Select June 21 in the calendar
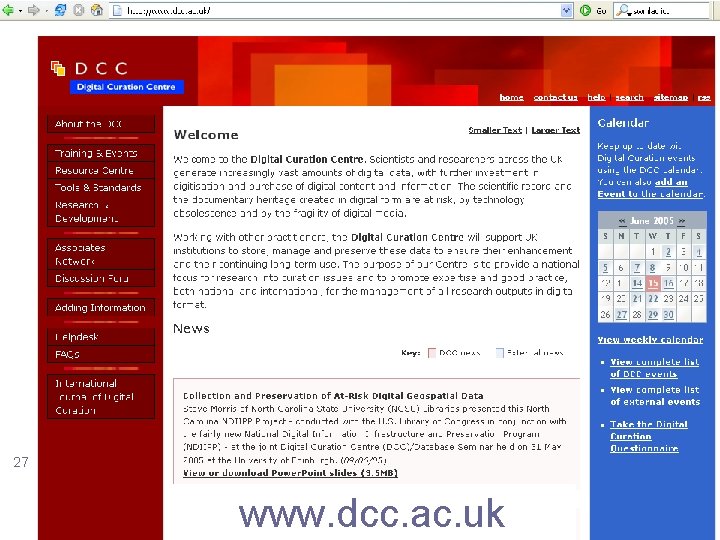This screenshot has height=540, width=720. [x=637, y=298]
